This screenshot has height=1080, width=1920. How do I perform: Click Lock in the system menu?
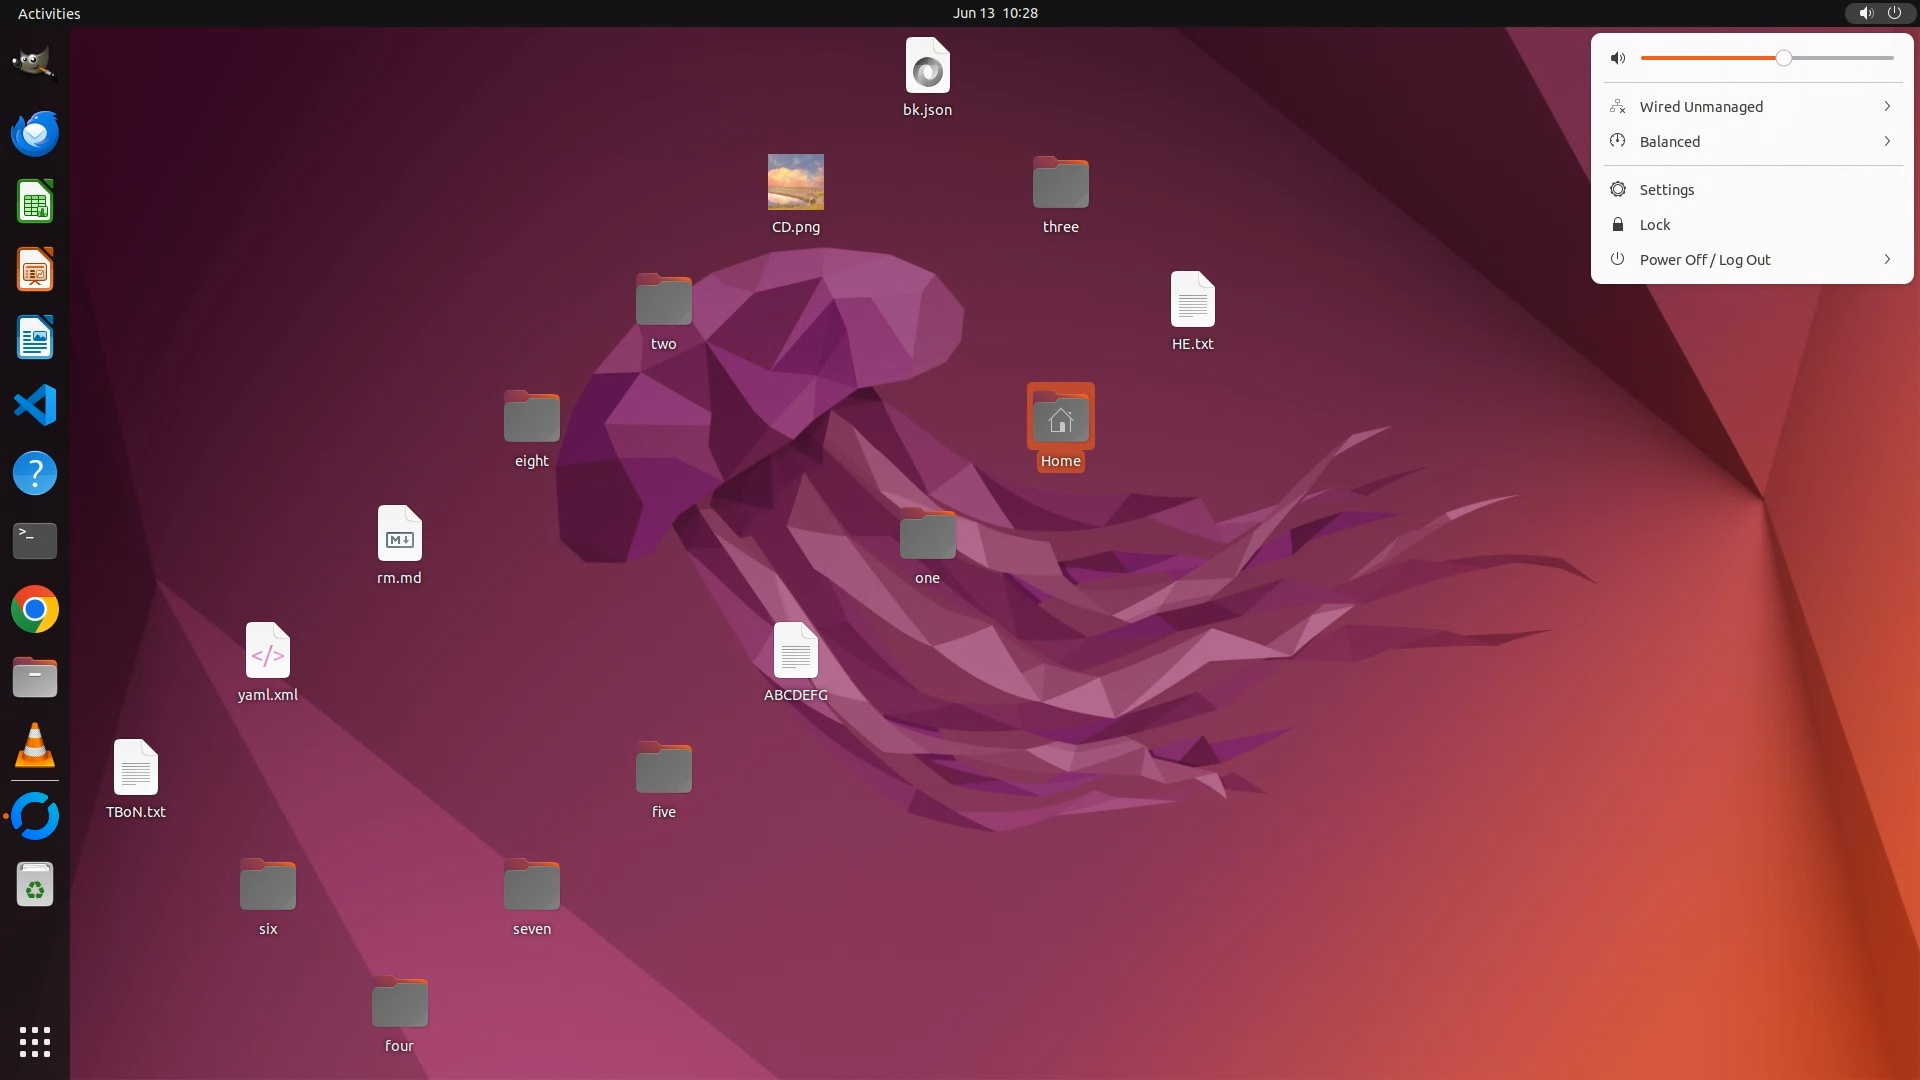pos(1752,224)
